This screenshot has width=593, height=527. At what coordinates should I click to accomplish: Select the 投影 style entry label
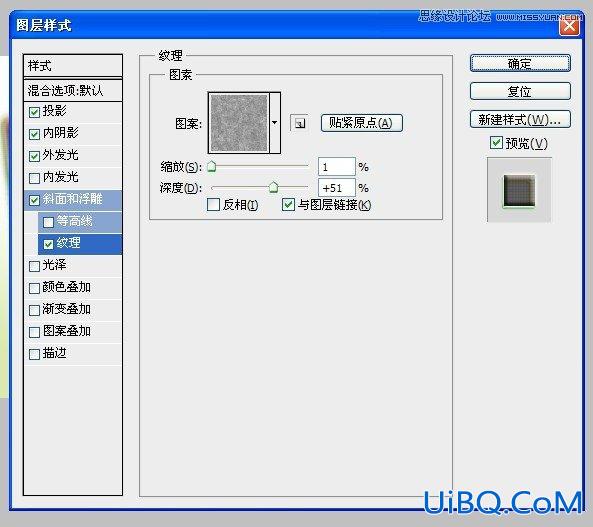pos(54,111)
